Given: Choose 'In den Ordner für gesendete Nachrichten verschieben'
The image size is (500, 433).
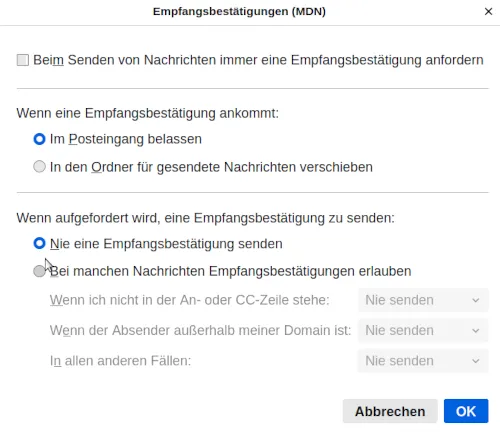Looking at the screenshot, I should click(39, 166).
